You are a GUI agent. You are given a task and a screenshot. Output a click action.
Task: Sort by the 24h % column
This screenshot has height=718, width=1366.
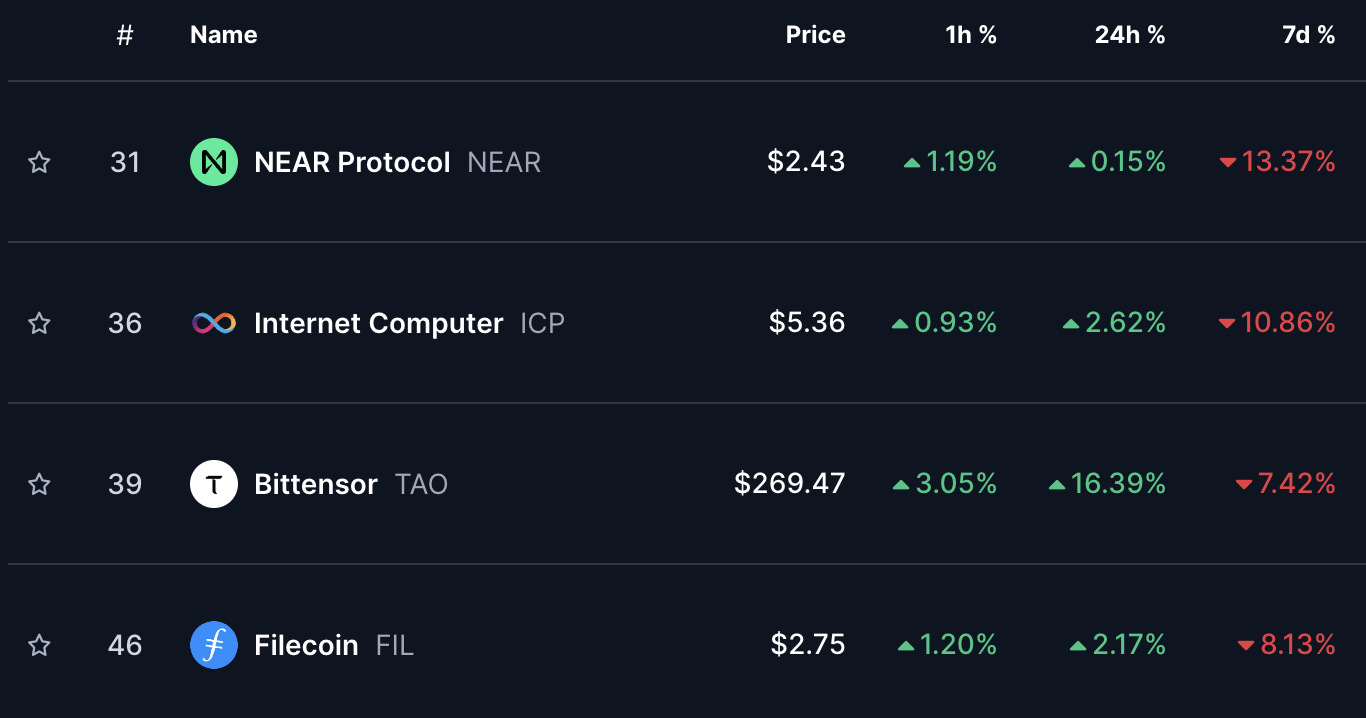pos(1130,35)
